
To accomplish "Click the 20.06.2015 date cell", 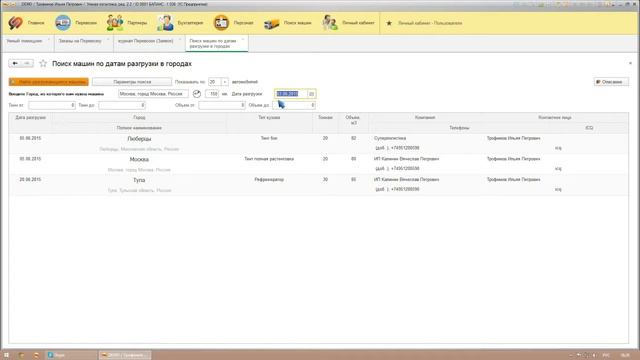I will click(31, 180).
